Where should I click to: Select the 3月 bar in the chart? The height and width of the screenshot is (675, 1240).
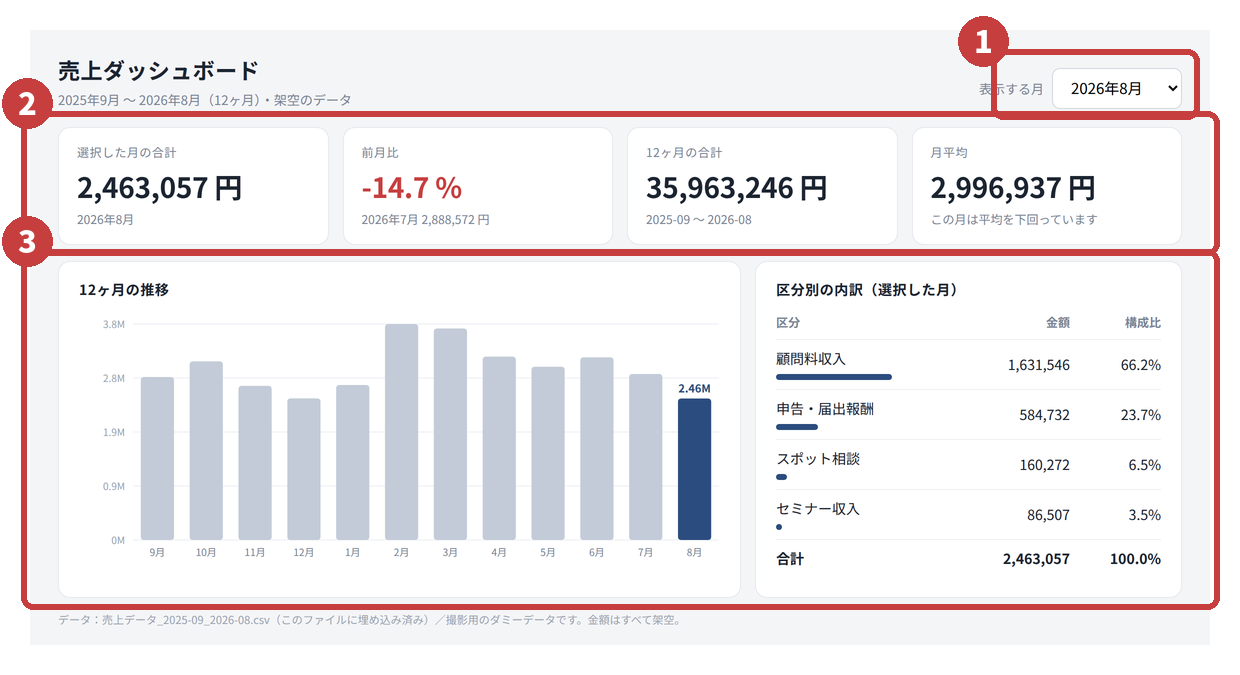450,434
